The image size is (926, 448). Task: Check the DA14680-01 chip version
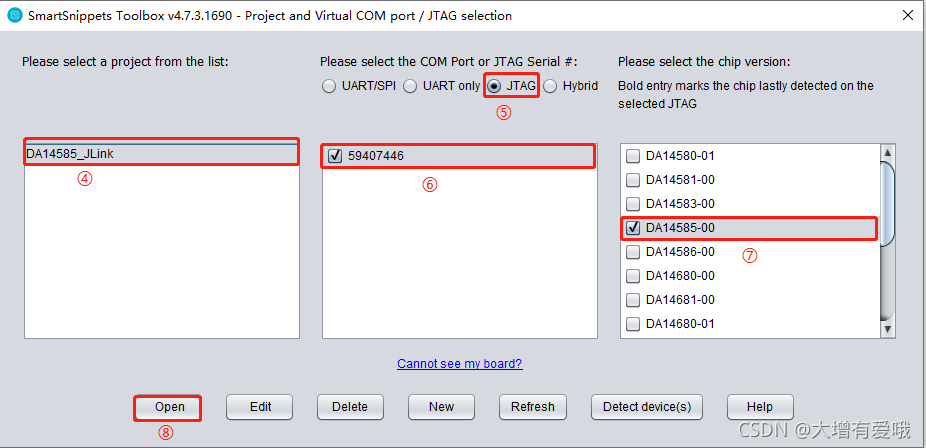coord(632,324)
